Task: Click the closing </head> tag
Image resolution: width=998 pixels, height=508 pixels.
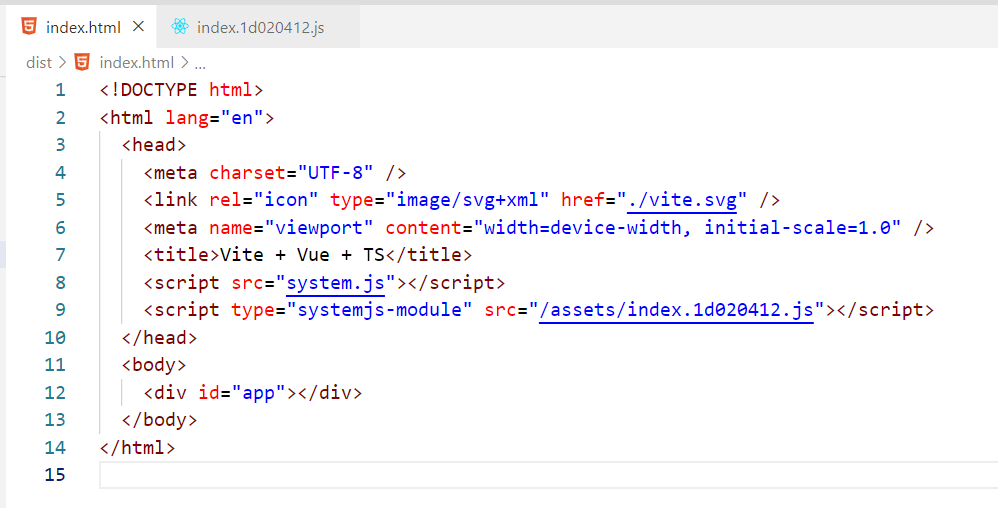Action: point(159,337)
